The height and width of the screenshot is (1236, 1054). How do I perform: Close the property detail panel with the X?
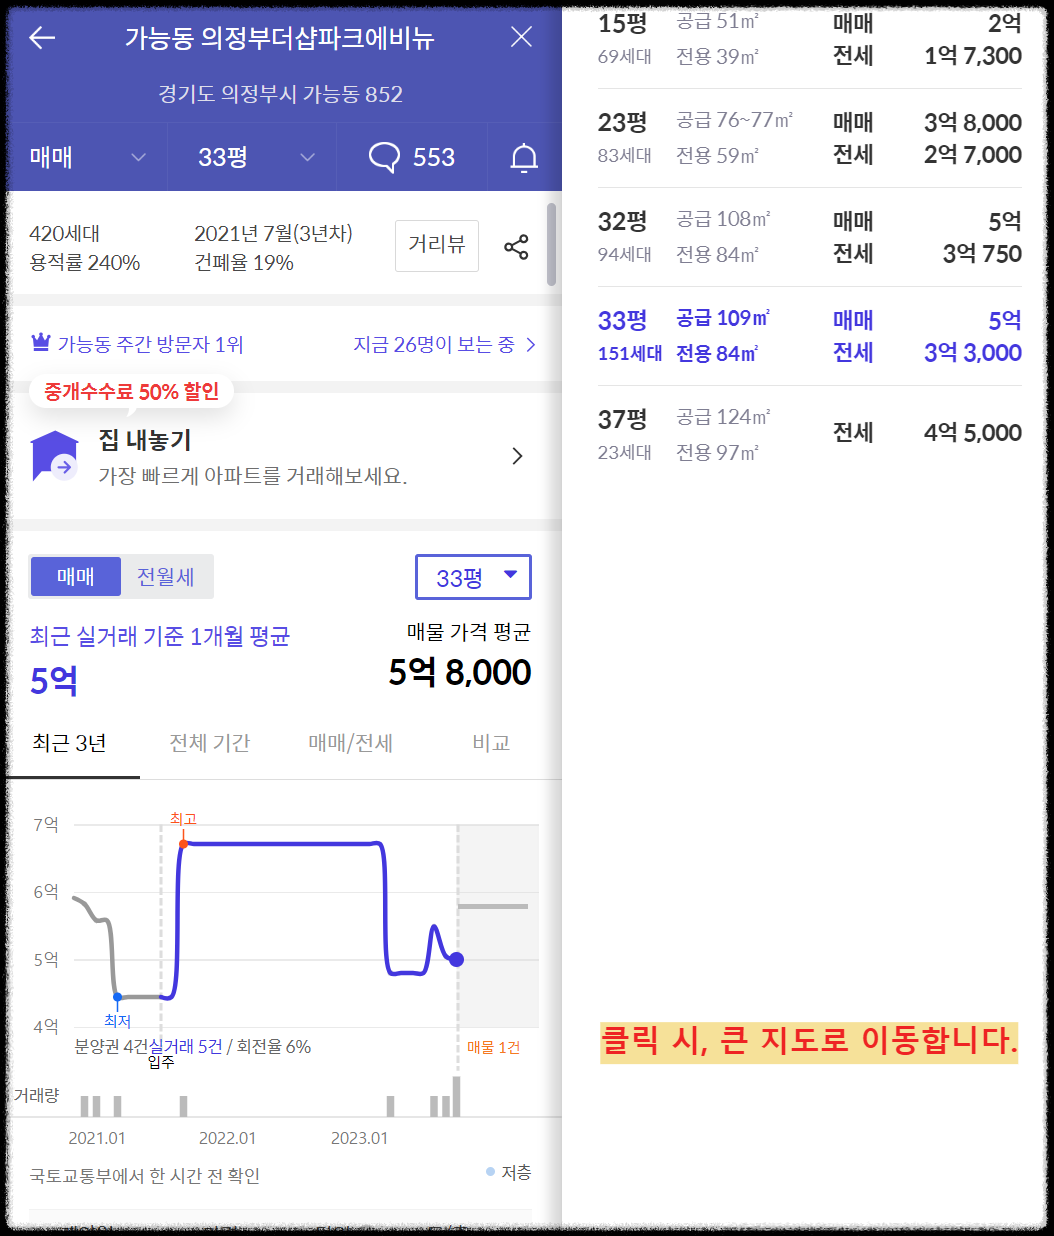[x=520, y=36]
